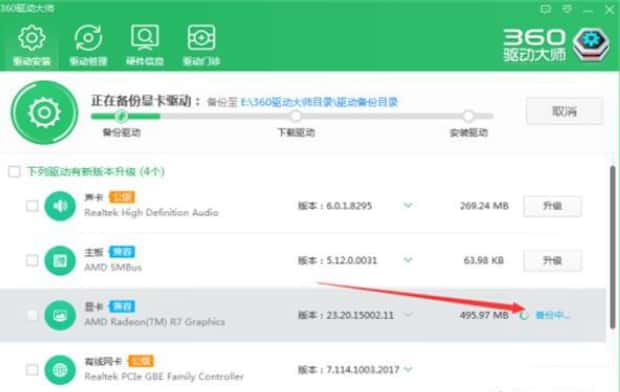Upgrade the AMD SMBus driver

pos(552,260)
